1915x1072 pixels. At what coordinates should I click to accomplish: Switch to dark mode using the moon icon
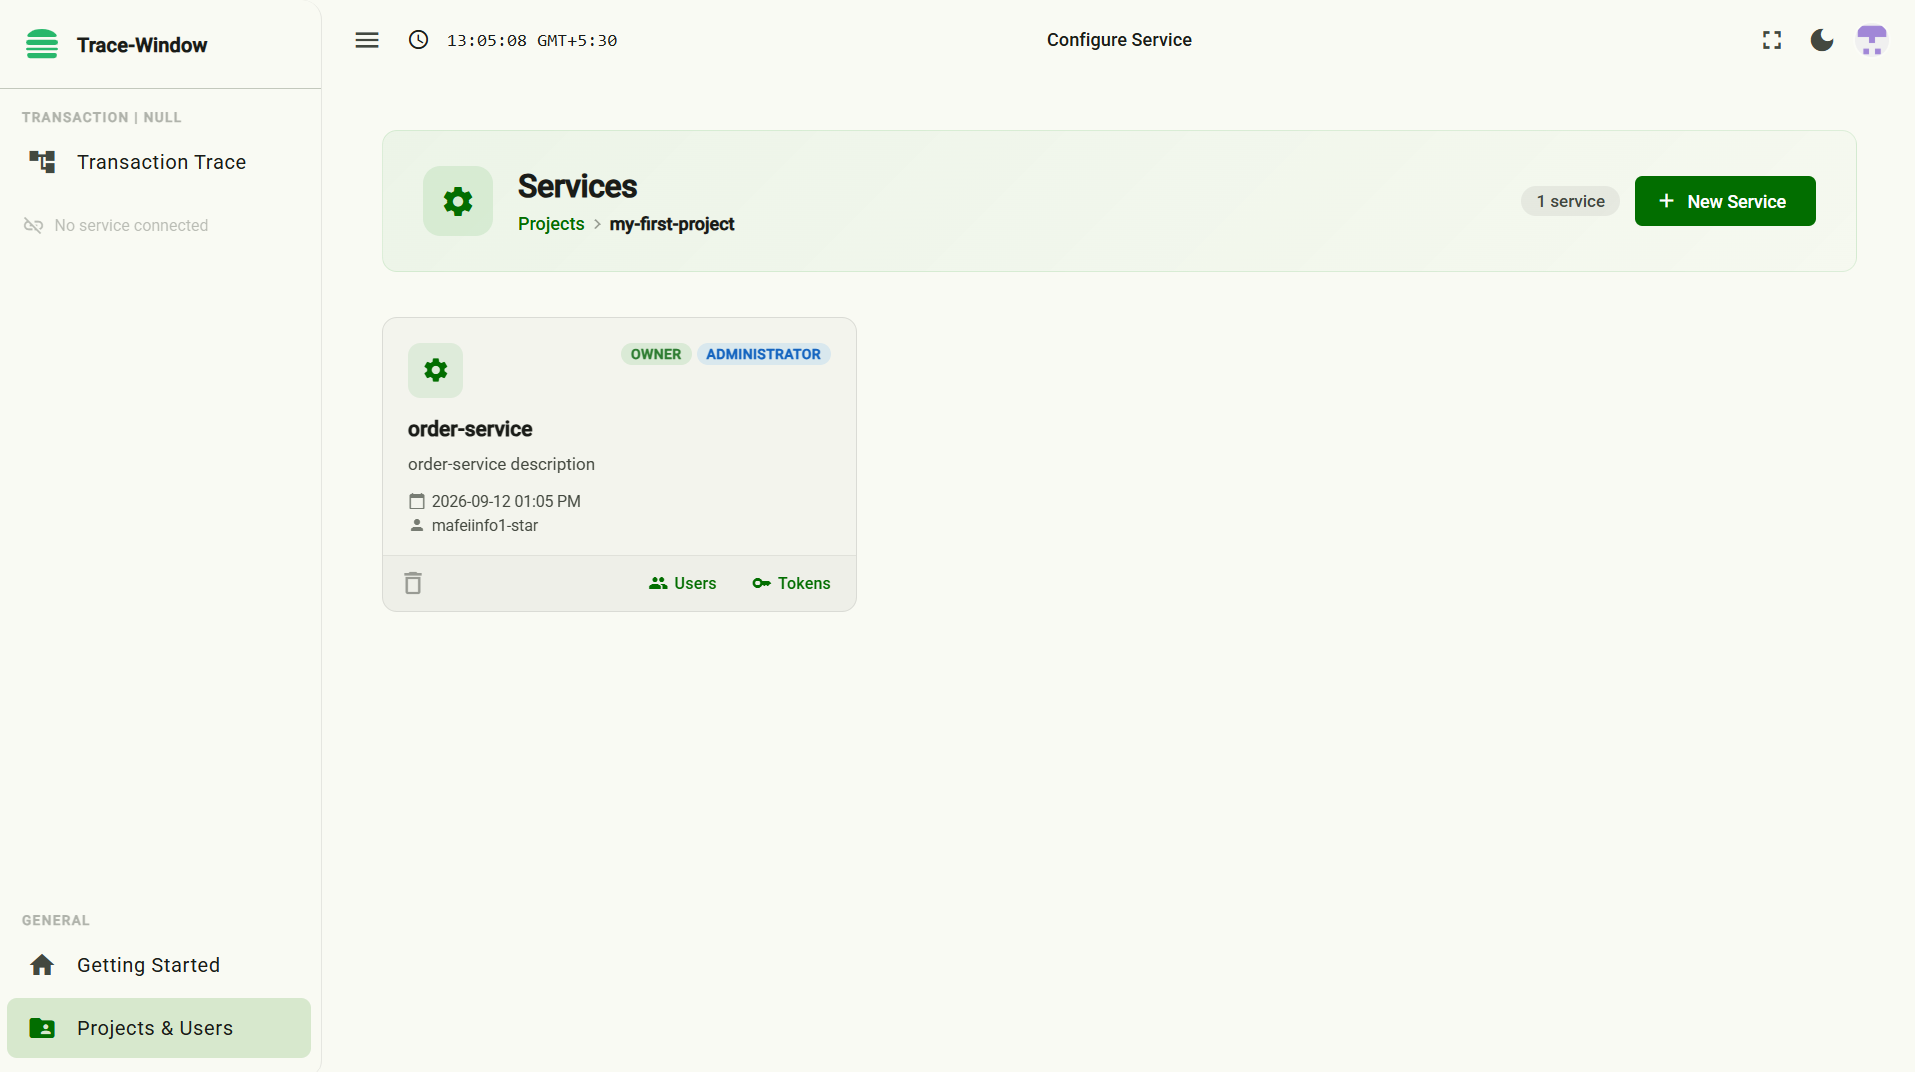tap(1822, 40)
